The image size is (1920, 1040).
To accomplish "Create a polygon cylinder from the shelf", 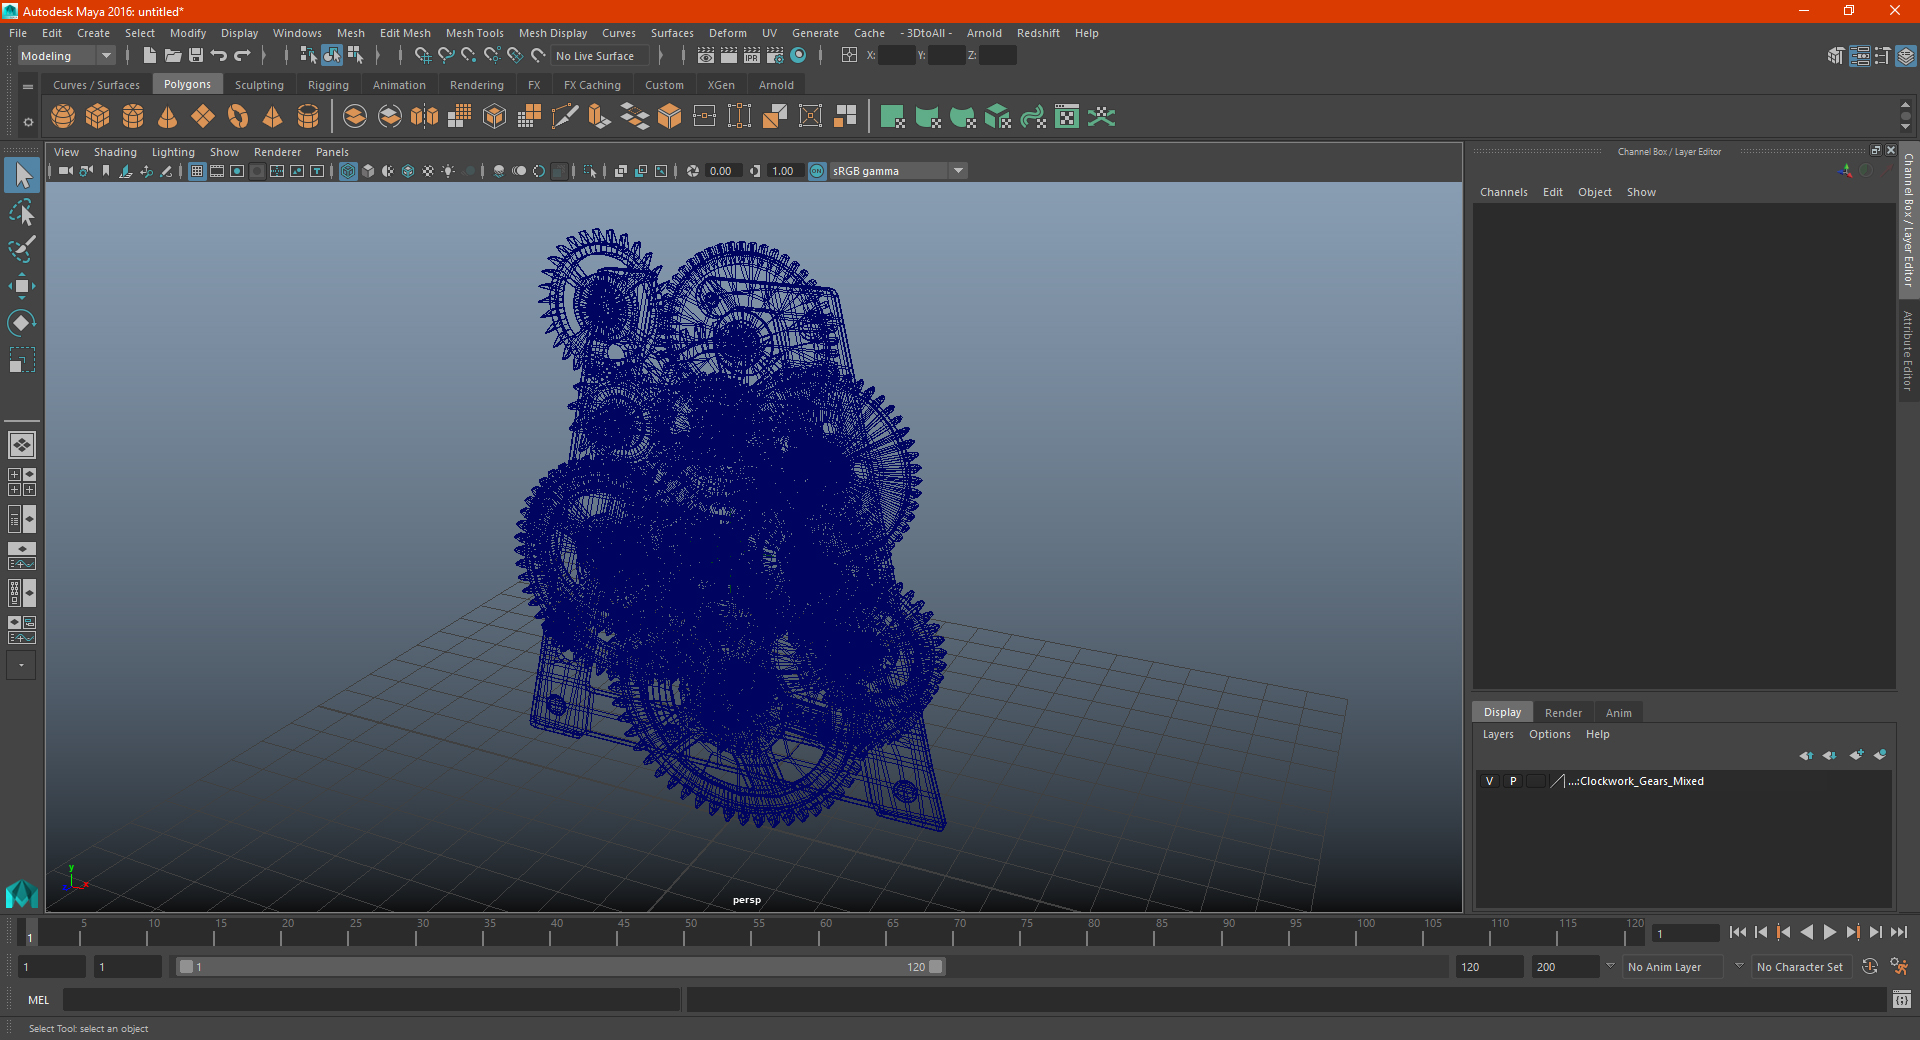I will (133, 117).
